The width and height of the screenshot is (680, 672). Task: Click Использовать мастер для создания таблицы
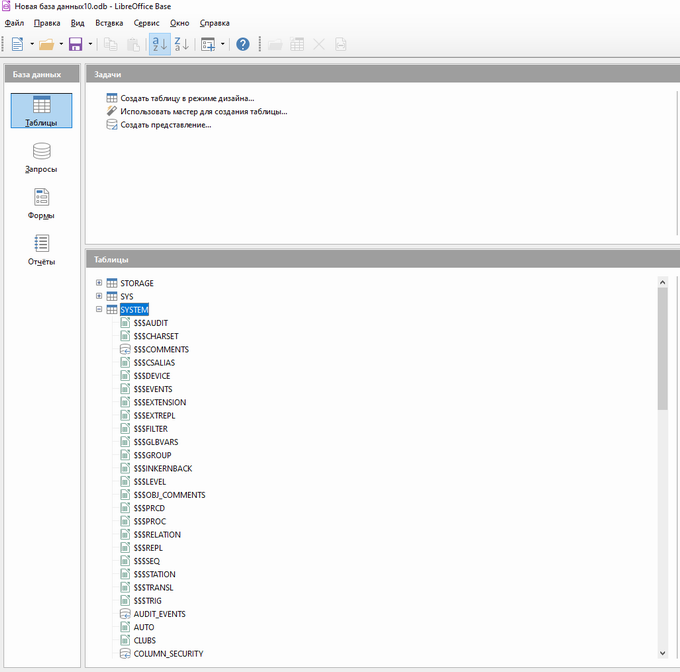click(x=203, y=111)
